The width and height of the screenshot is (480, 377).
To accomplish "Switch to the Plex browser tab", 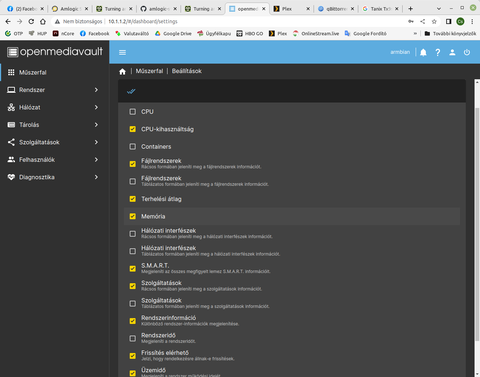I will point(292,9).
